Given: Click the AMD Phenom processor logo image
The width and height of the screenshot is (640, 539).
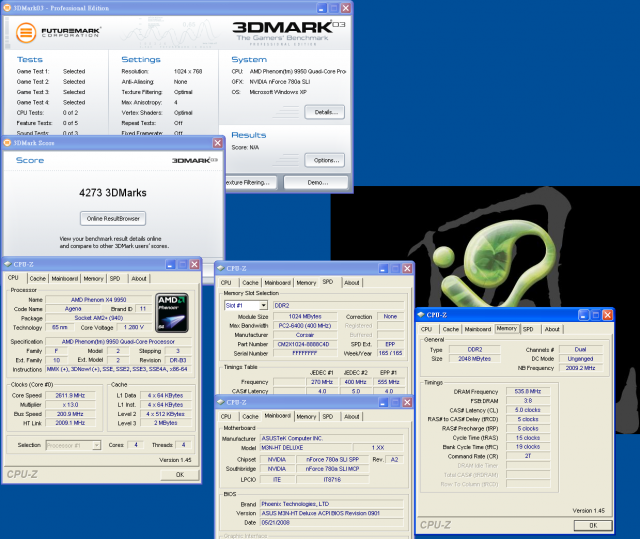Looking at the screenshot, I should pos(172,313).
